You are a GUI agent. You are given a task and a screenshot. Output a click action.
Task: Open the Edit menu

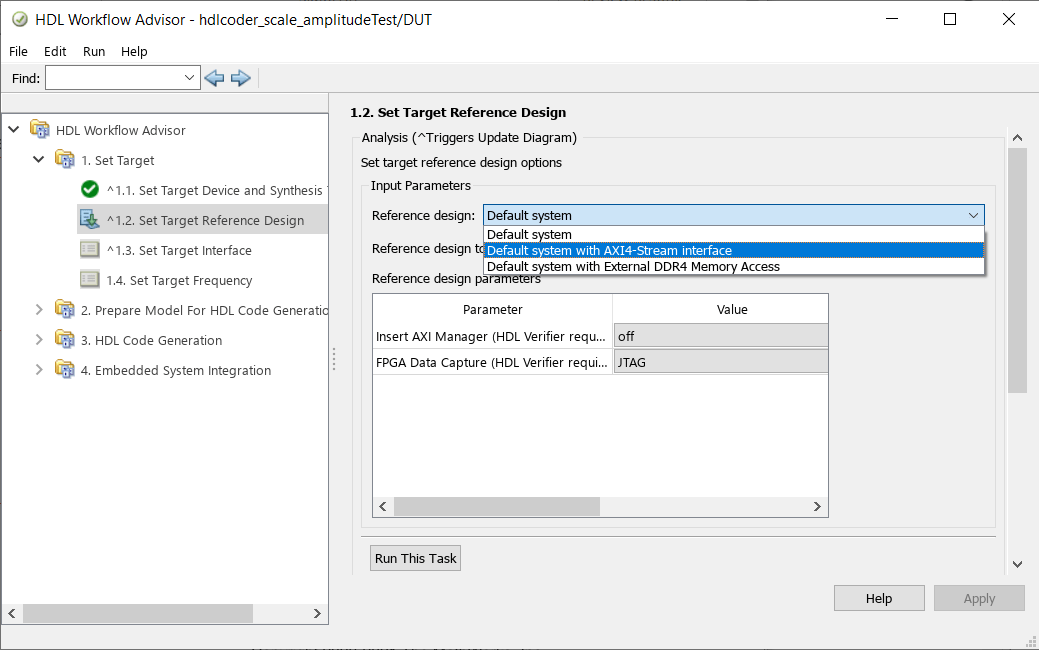click(x=55, y=51)
